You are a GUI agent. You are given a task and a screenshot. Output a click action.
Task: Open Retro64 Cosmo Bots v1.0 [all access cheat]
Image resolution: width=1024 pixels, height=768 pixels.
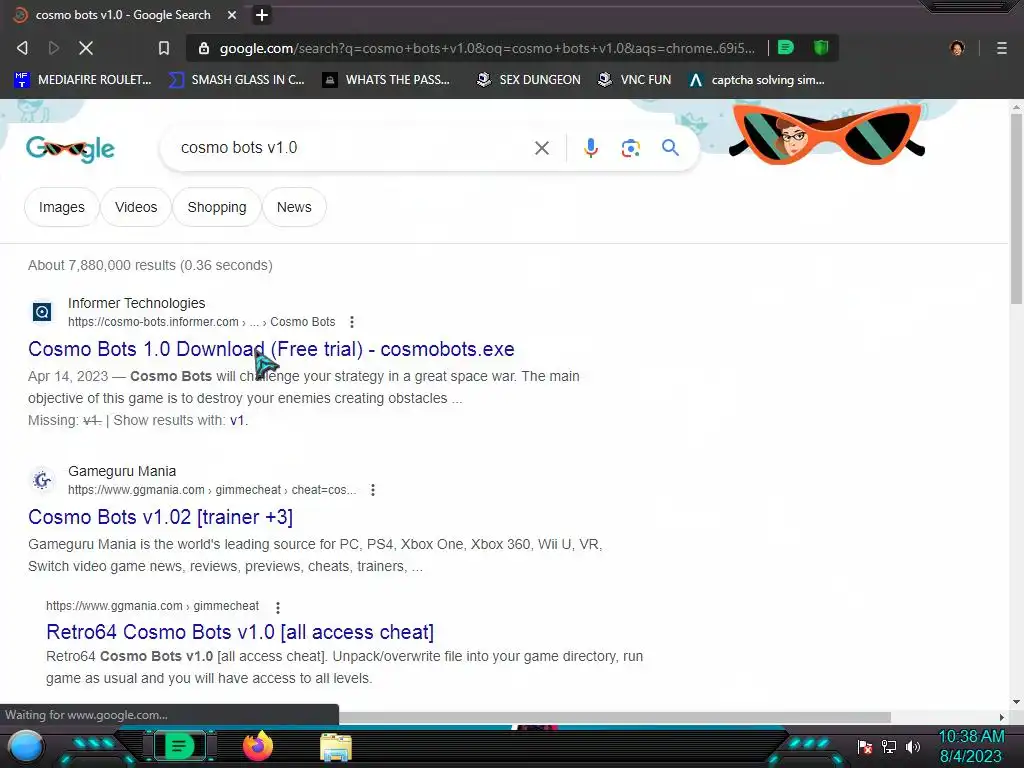240,632
